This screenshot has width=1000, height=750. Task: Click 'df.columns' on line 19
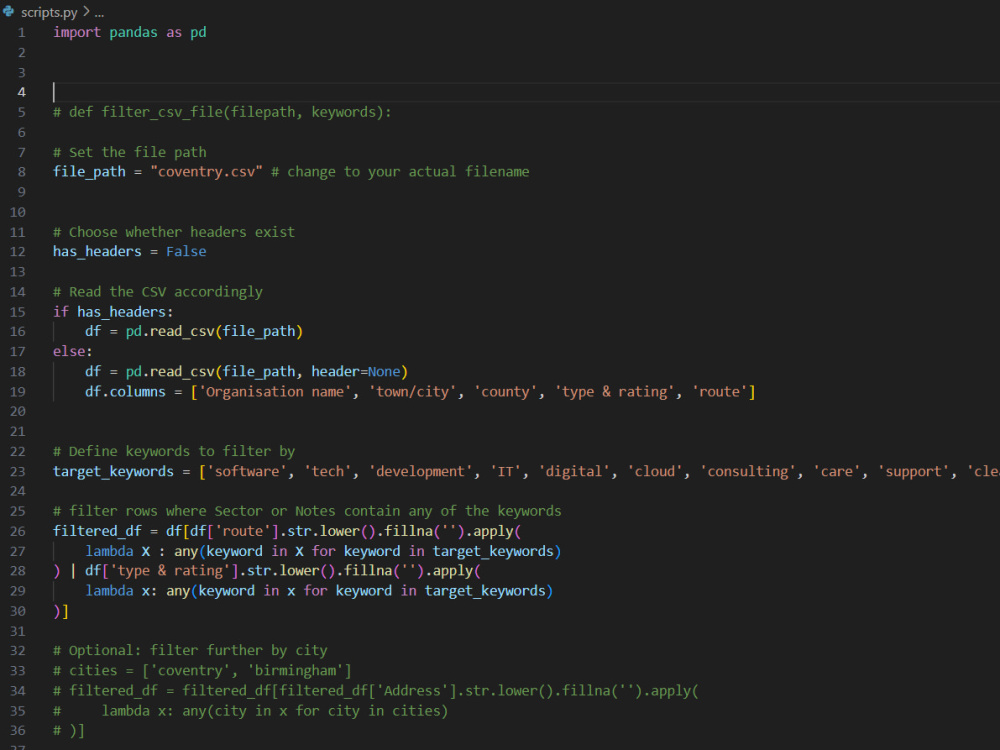pos(125,392)
